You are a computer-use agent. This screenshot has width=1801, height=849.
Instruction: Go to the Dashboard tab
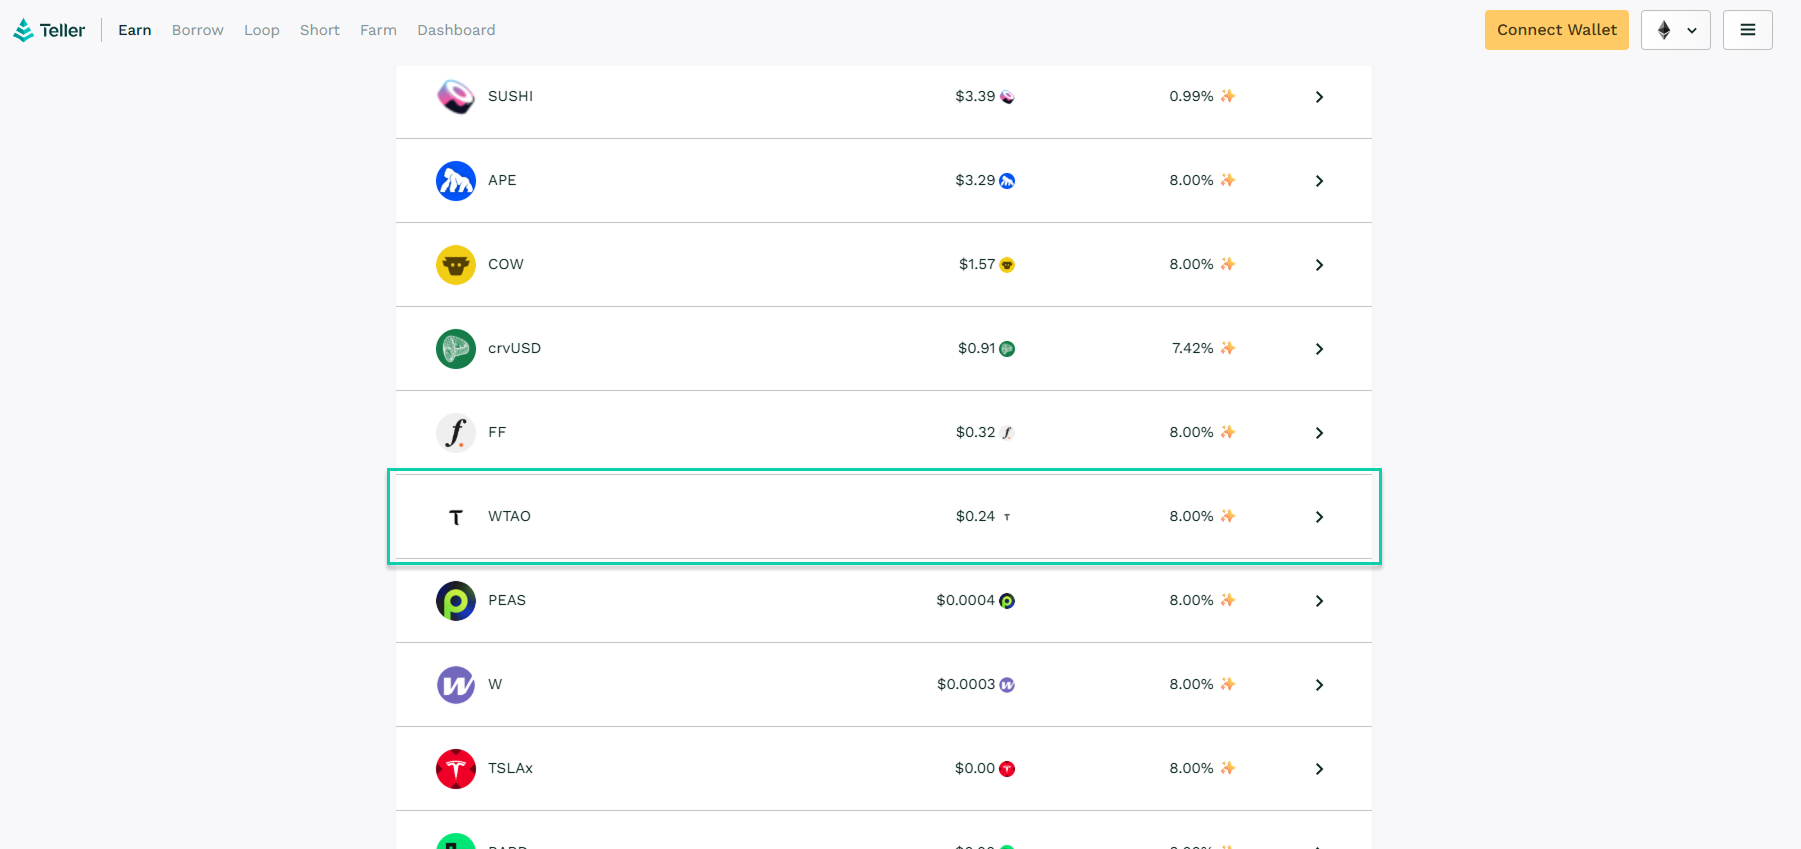click(x=456, y=30)
